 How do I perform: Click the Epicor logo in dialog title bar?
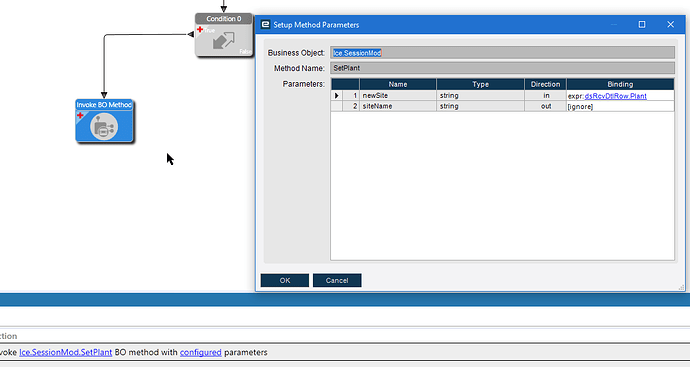[x=265, y=25]
